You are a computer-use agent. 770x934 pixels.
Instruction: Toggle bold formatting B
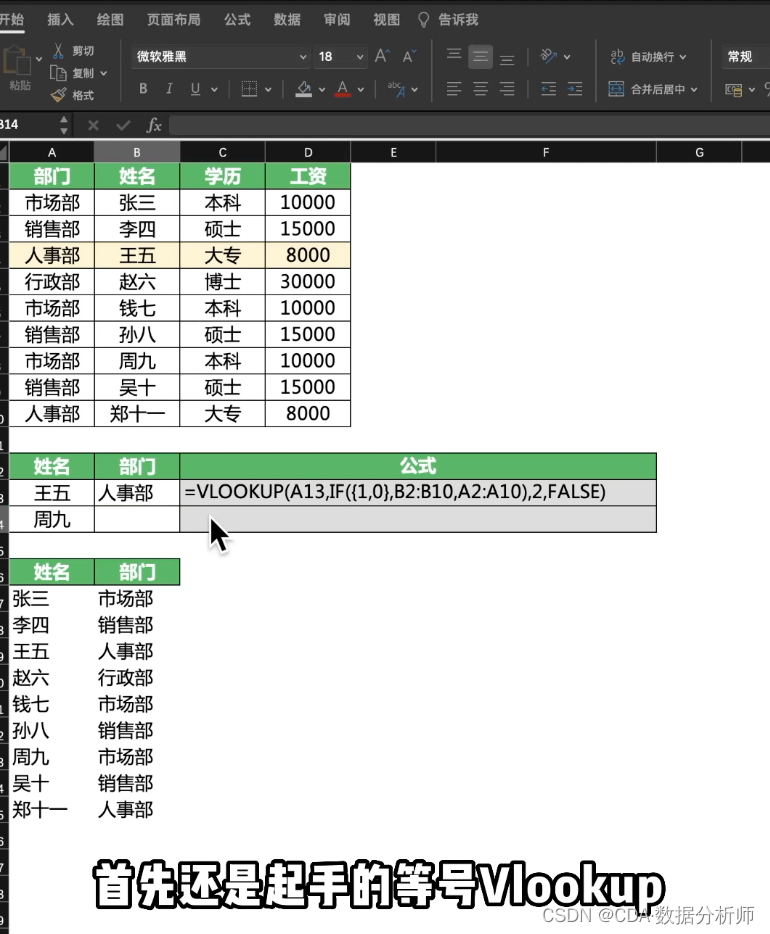[x=143, y=89]
